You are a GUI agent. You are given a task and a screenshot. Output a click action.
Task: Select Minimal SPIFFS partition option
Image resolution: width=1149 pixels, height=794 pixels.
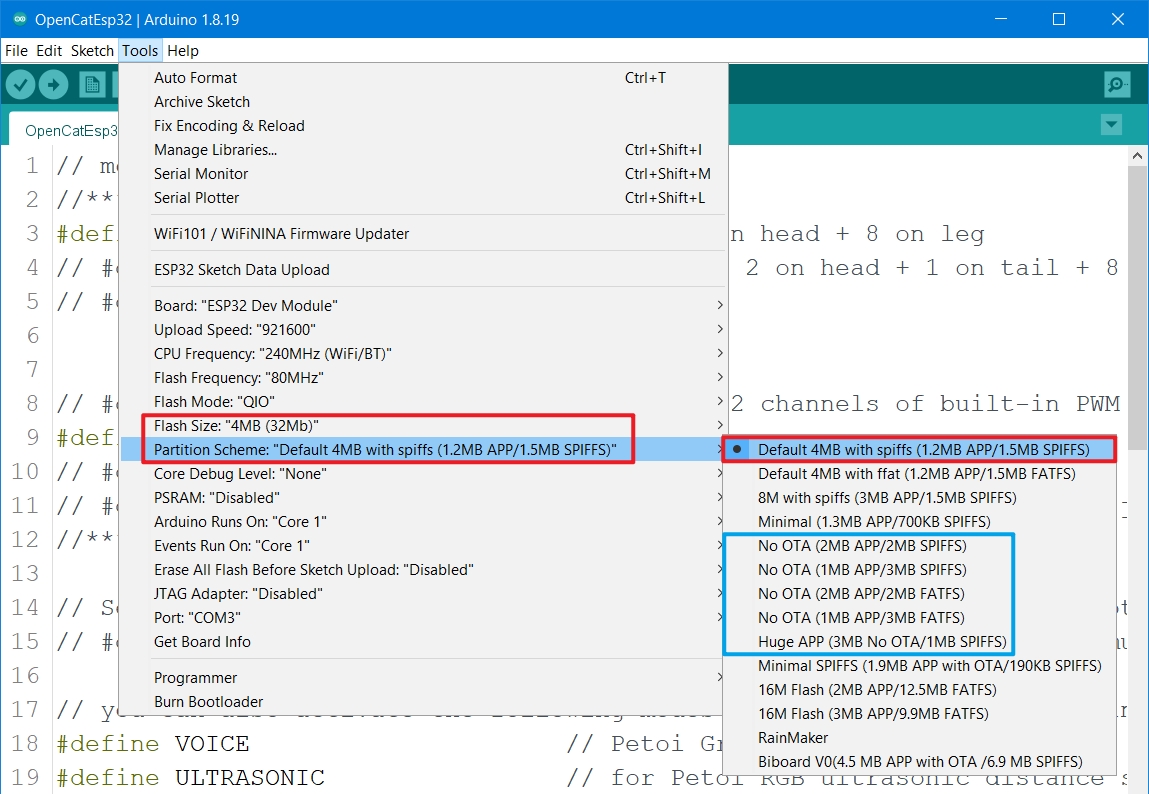929,666
